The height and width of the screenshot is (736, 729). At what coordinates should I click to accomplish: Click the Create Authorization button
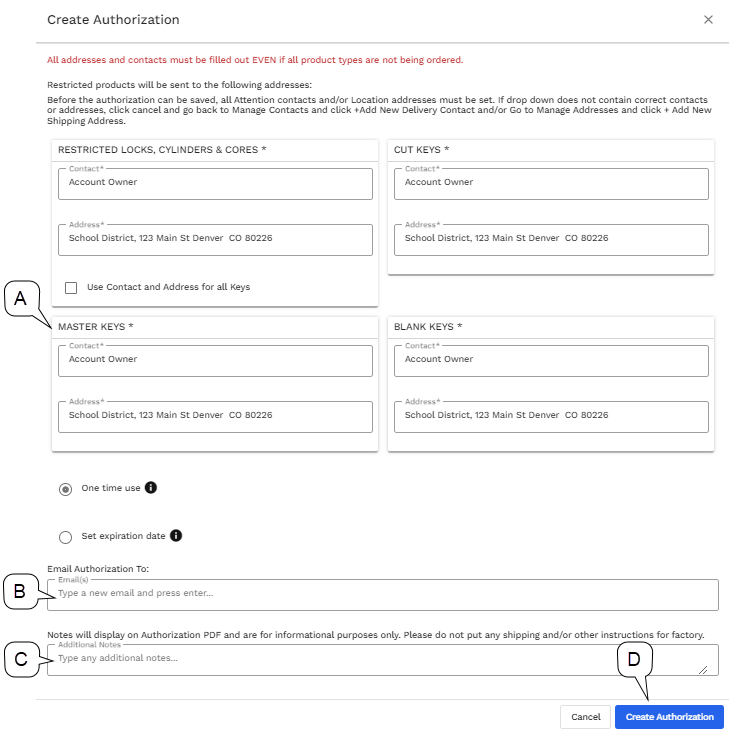pyautogui.click(x=669, y=717)
